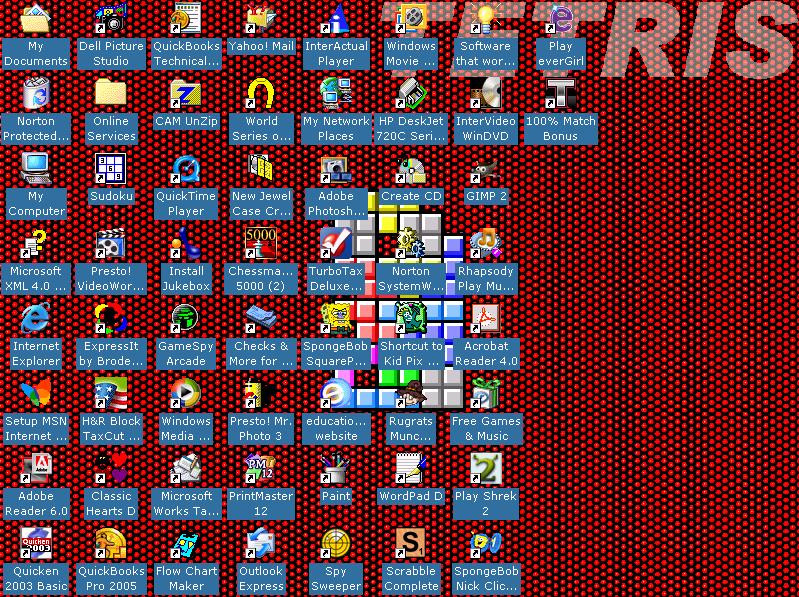Launch Microsoft Works Task Launcher
Viewport: 799px width, 597px height.
186,468
